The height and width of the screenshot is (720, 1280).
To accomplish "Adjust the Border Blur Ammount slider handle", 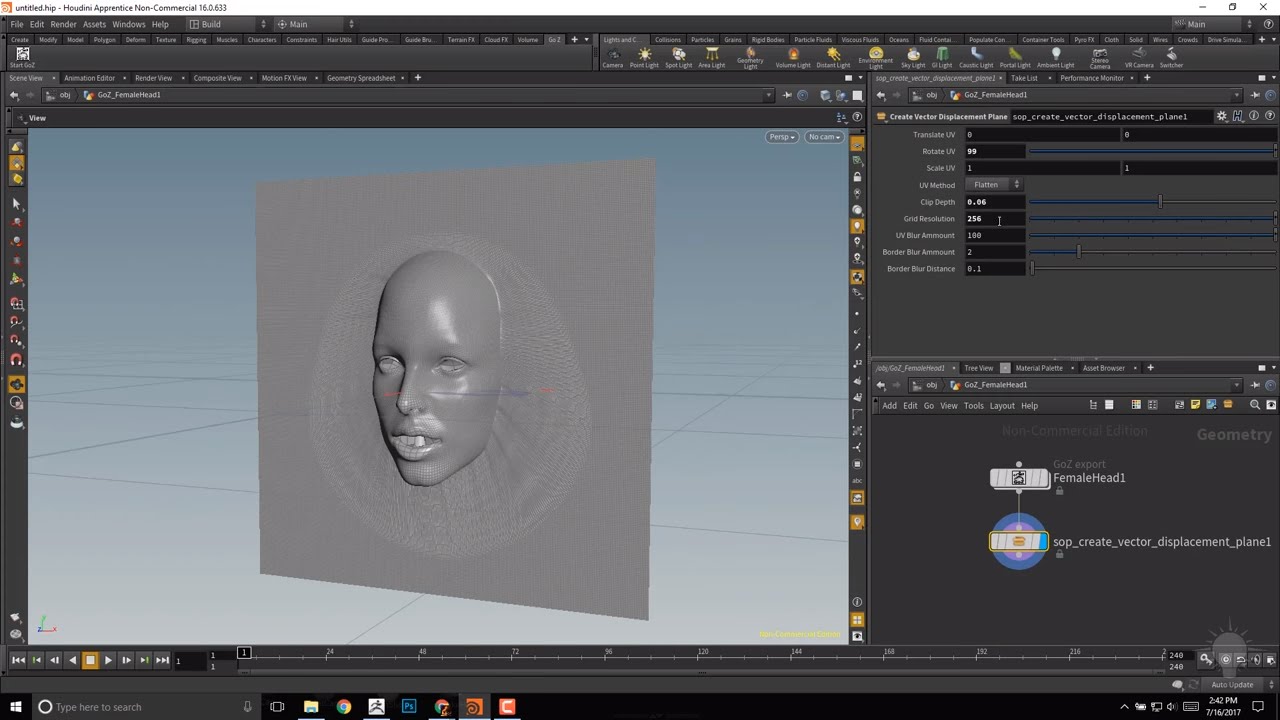I will click(1078, 252).
